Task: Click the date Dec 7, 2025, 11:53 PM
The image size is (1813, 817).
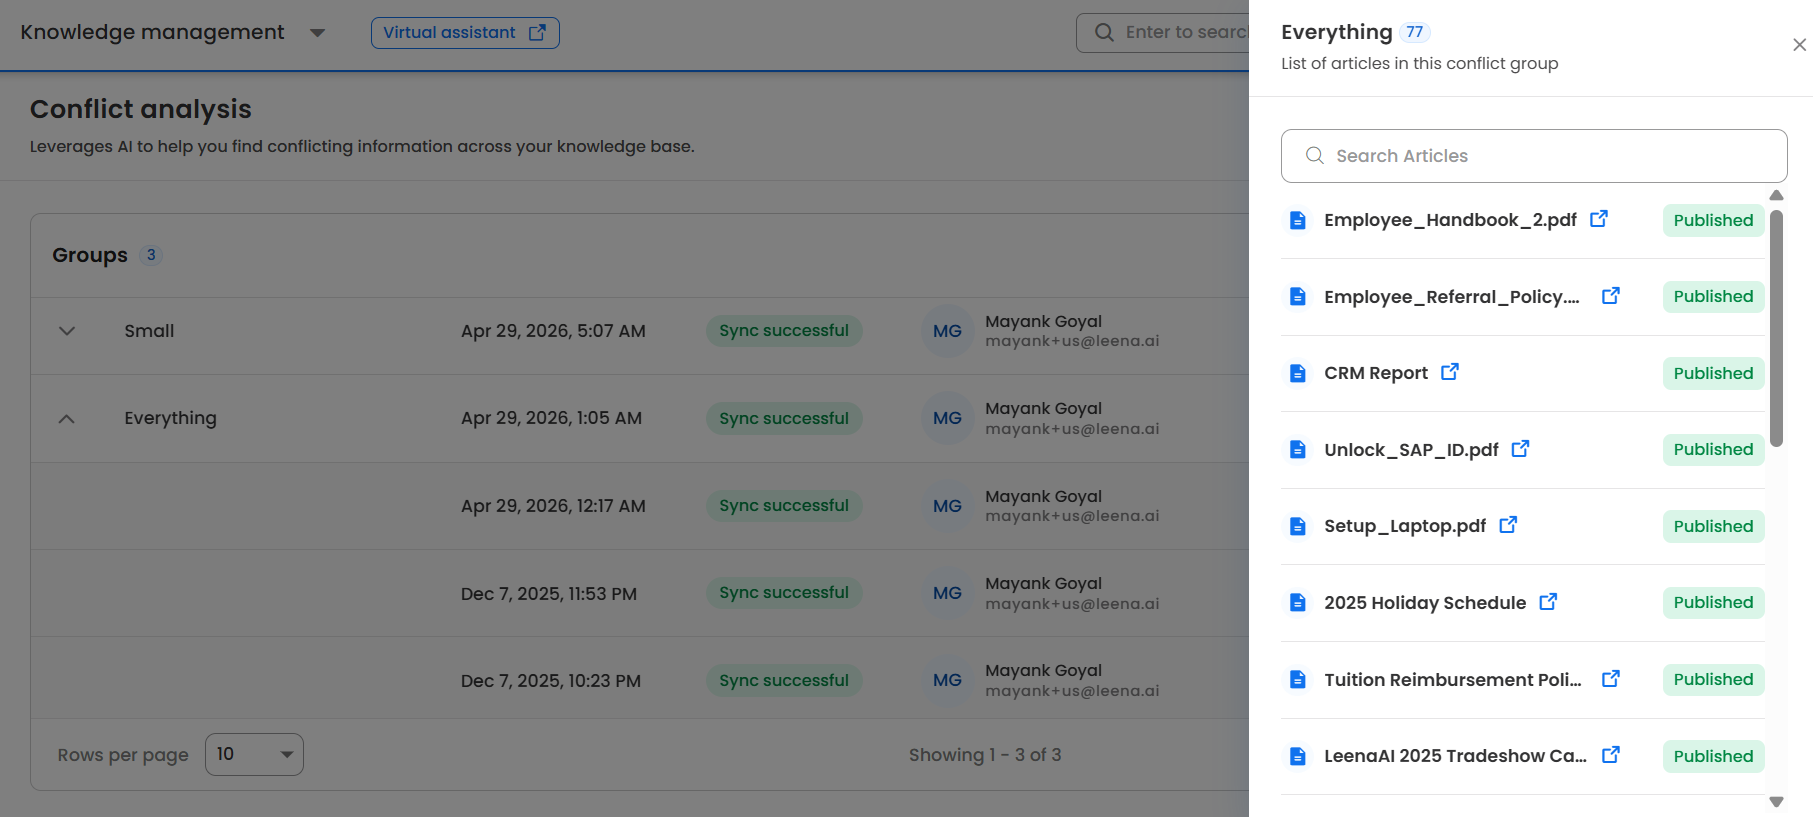Action: coord(549,594)
